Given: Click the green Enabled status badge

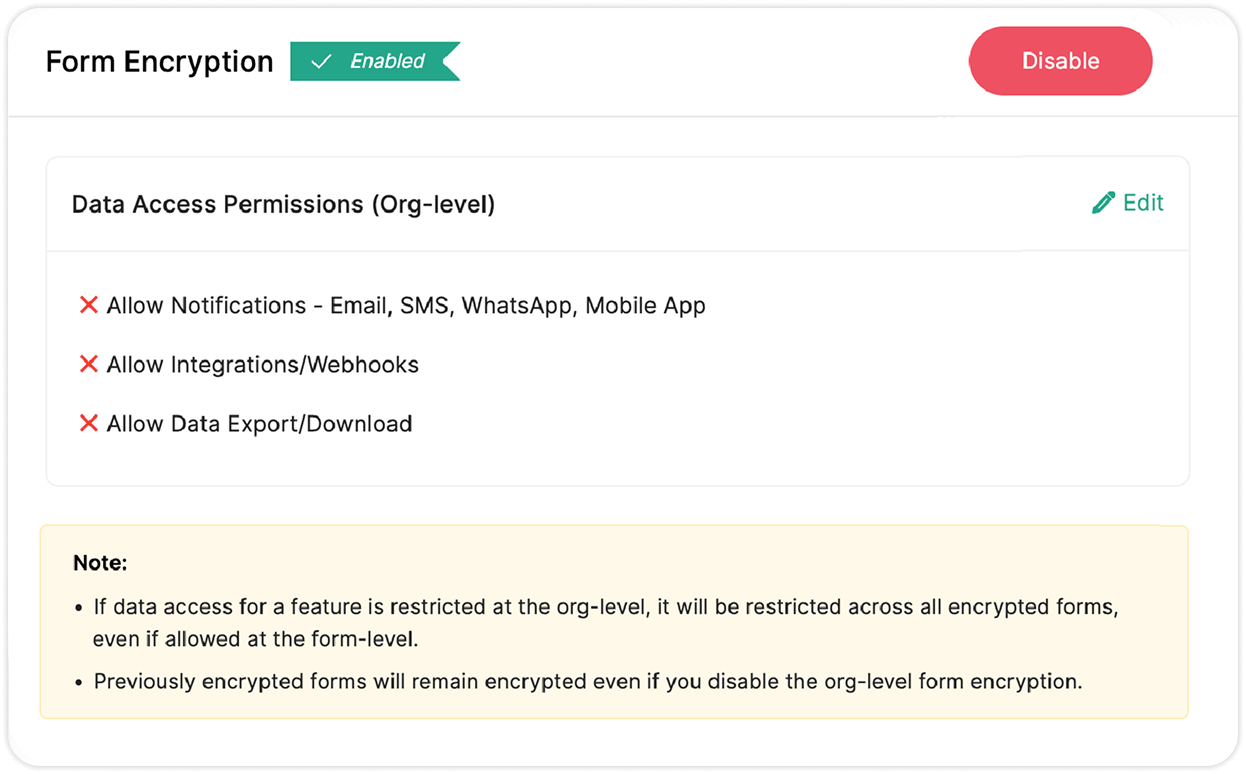Looking at the screenshot, I should pos(375,61).
